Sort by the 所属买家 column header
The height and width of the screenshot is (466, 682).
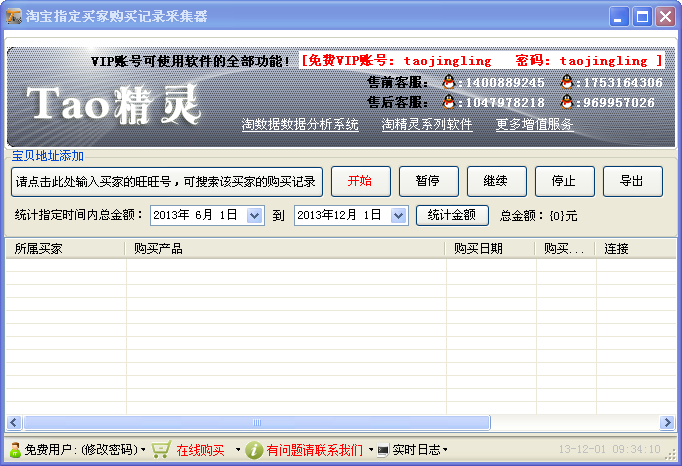[65, 248]
